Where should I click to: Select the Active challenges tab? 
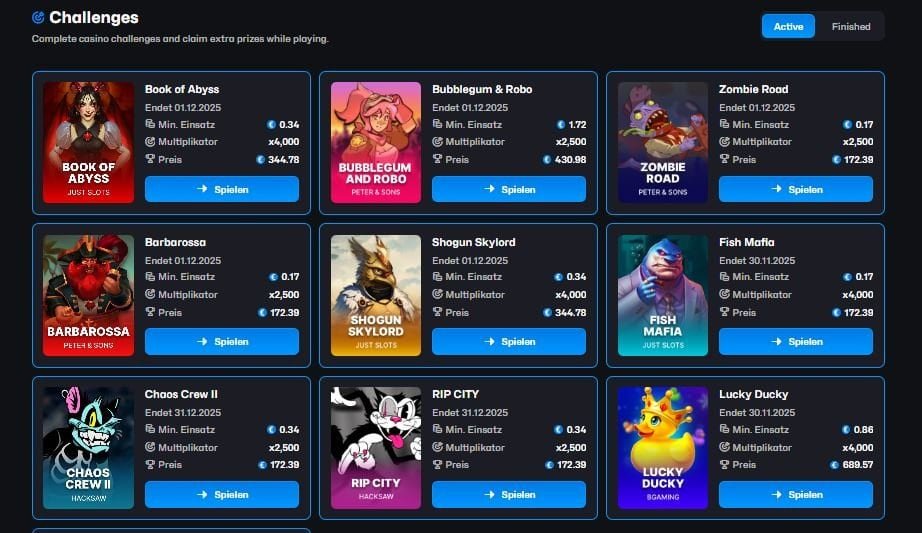tap(788, 26)
